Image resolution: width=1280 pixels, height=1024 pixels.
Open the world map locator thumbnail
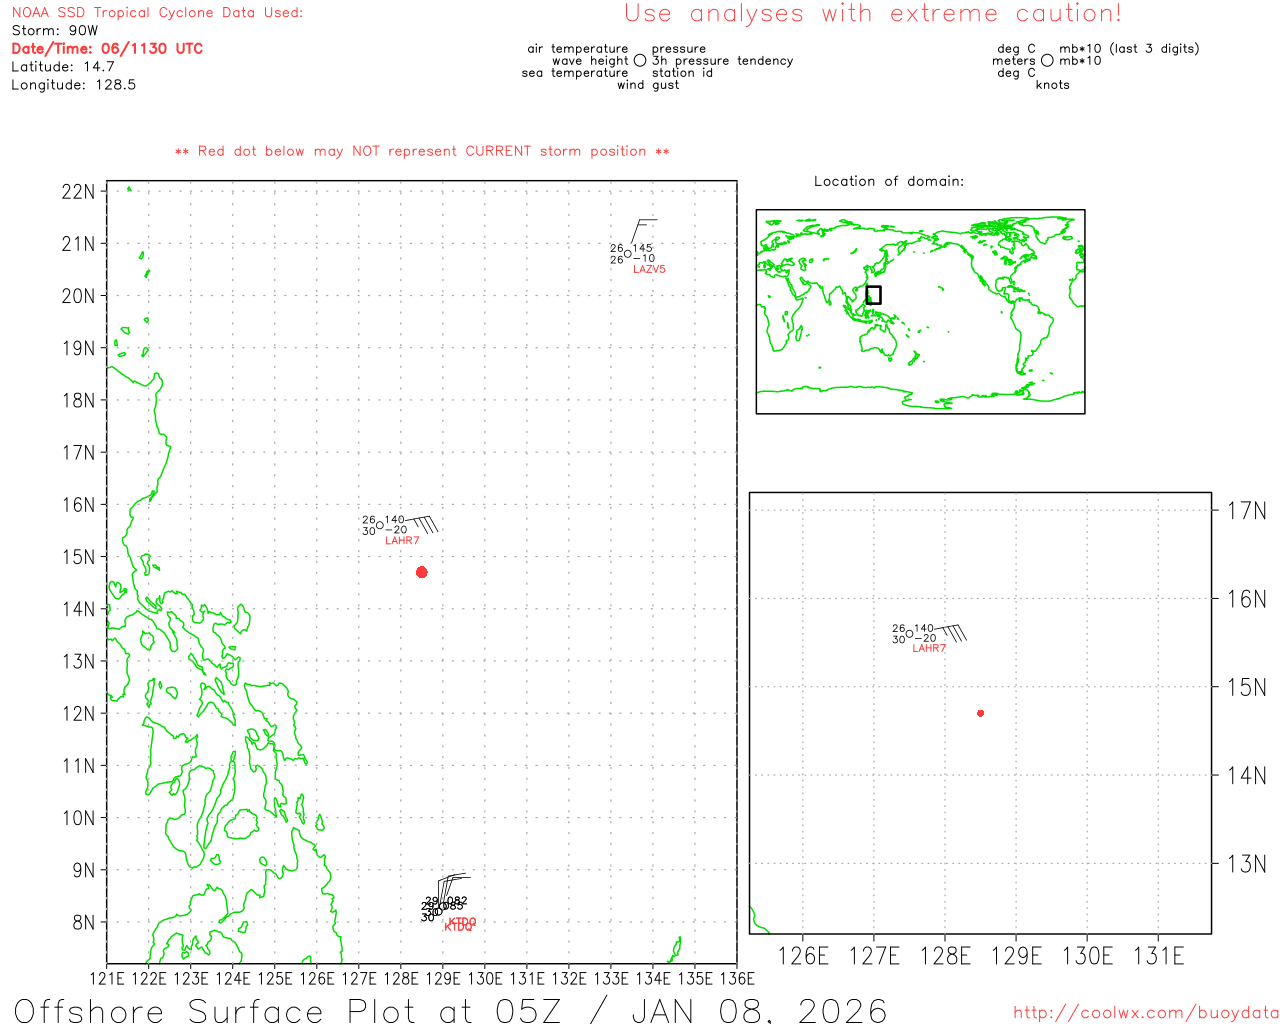point(920,311)
